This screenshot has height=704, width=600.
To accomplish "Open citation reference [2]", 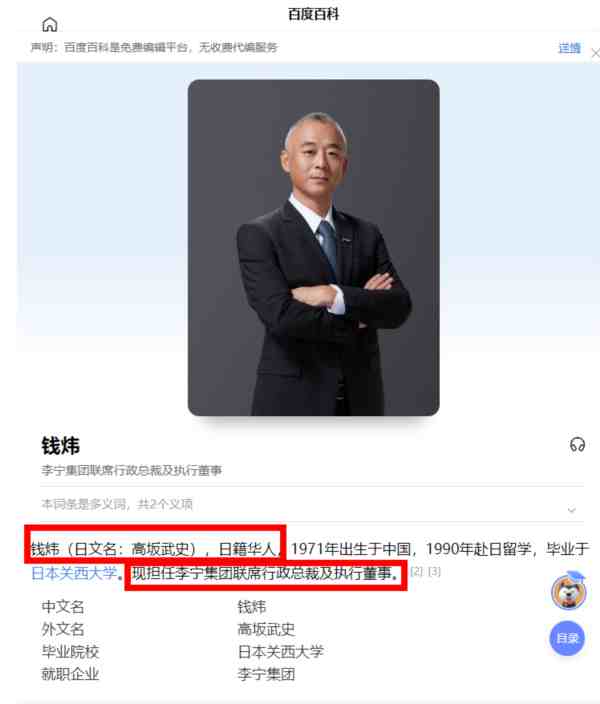I will (417, 571).
